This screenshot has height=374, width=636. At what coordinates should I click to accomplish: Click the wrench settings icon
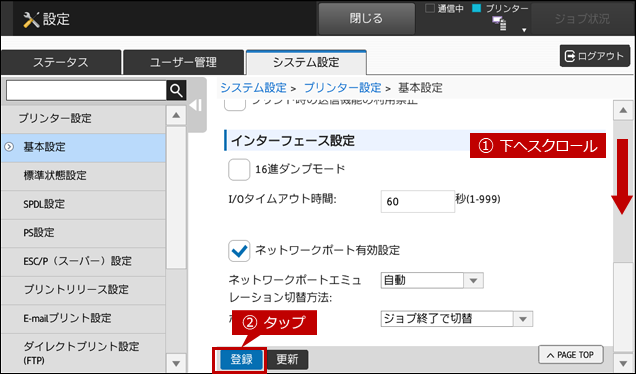pos(31,19)
